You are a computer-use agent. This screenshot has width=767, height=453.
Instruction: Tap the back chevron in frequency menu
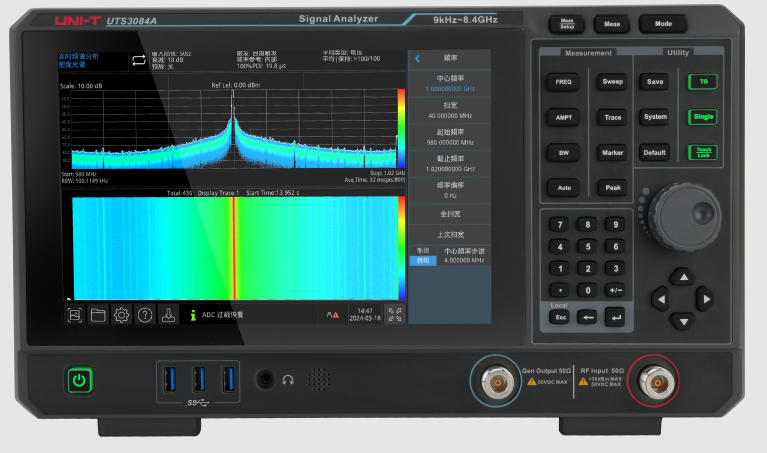[x=417, y=59]
